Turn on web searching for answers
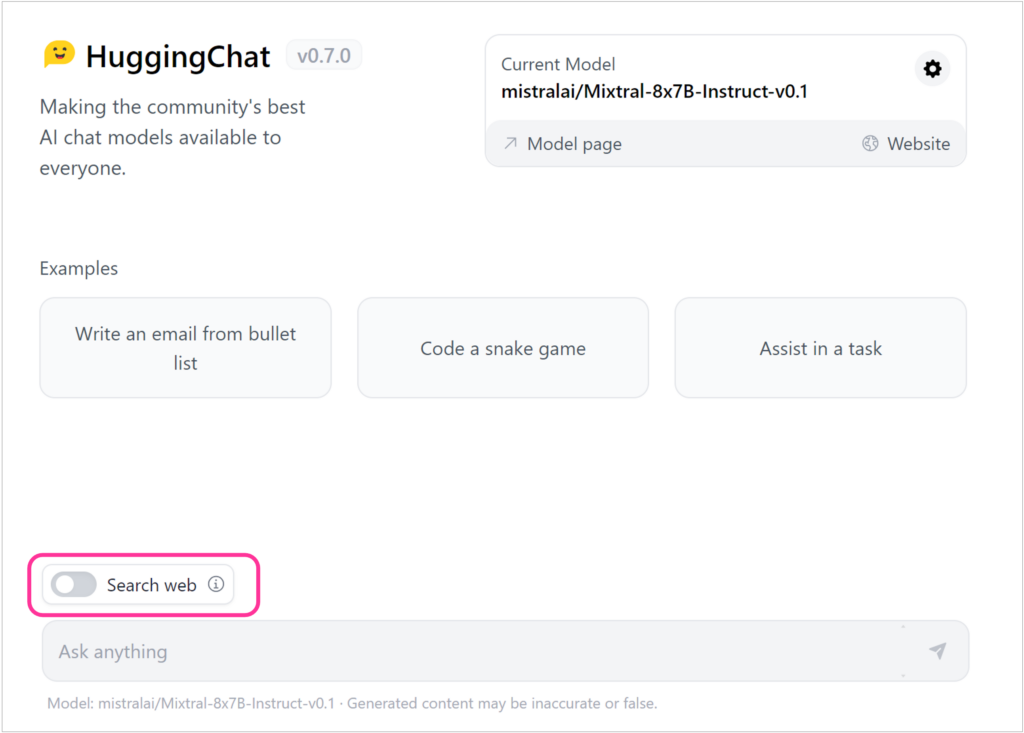The height and width of the screenshot is (733, 1024). click(72, 585)
